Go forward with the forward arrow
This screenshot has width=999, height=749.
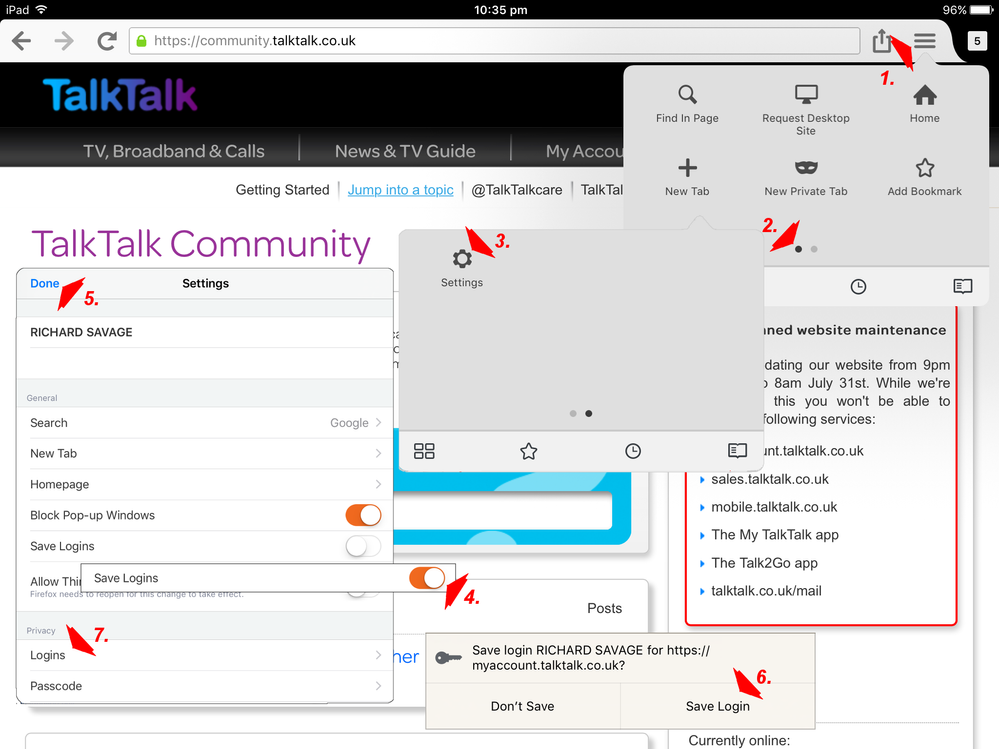(x=64, y=41)
